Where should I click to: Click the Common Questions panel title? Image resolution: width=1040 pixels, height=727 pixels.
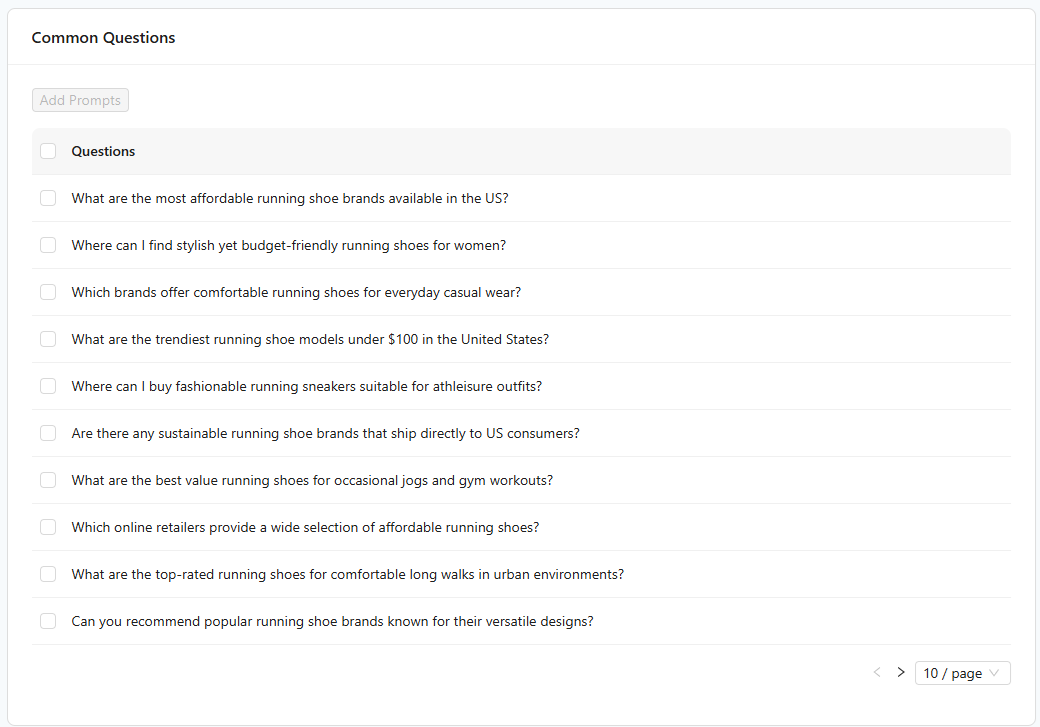tap(103, 38)
